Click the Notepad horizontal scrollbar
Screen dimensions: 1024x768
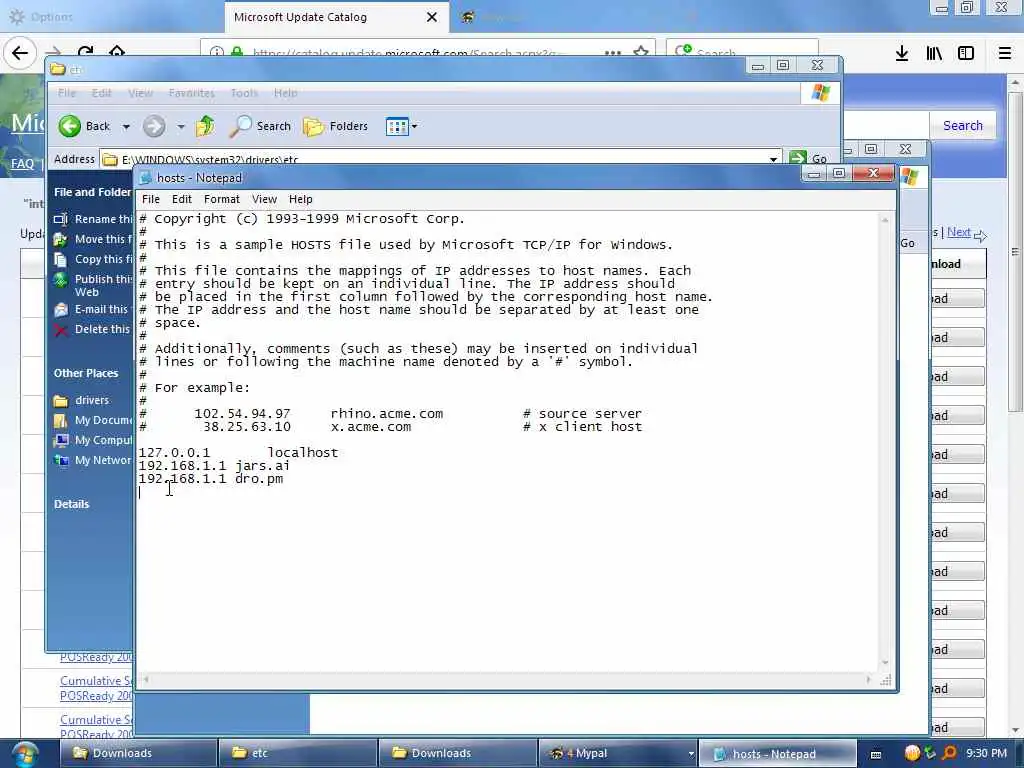[507, 679]
